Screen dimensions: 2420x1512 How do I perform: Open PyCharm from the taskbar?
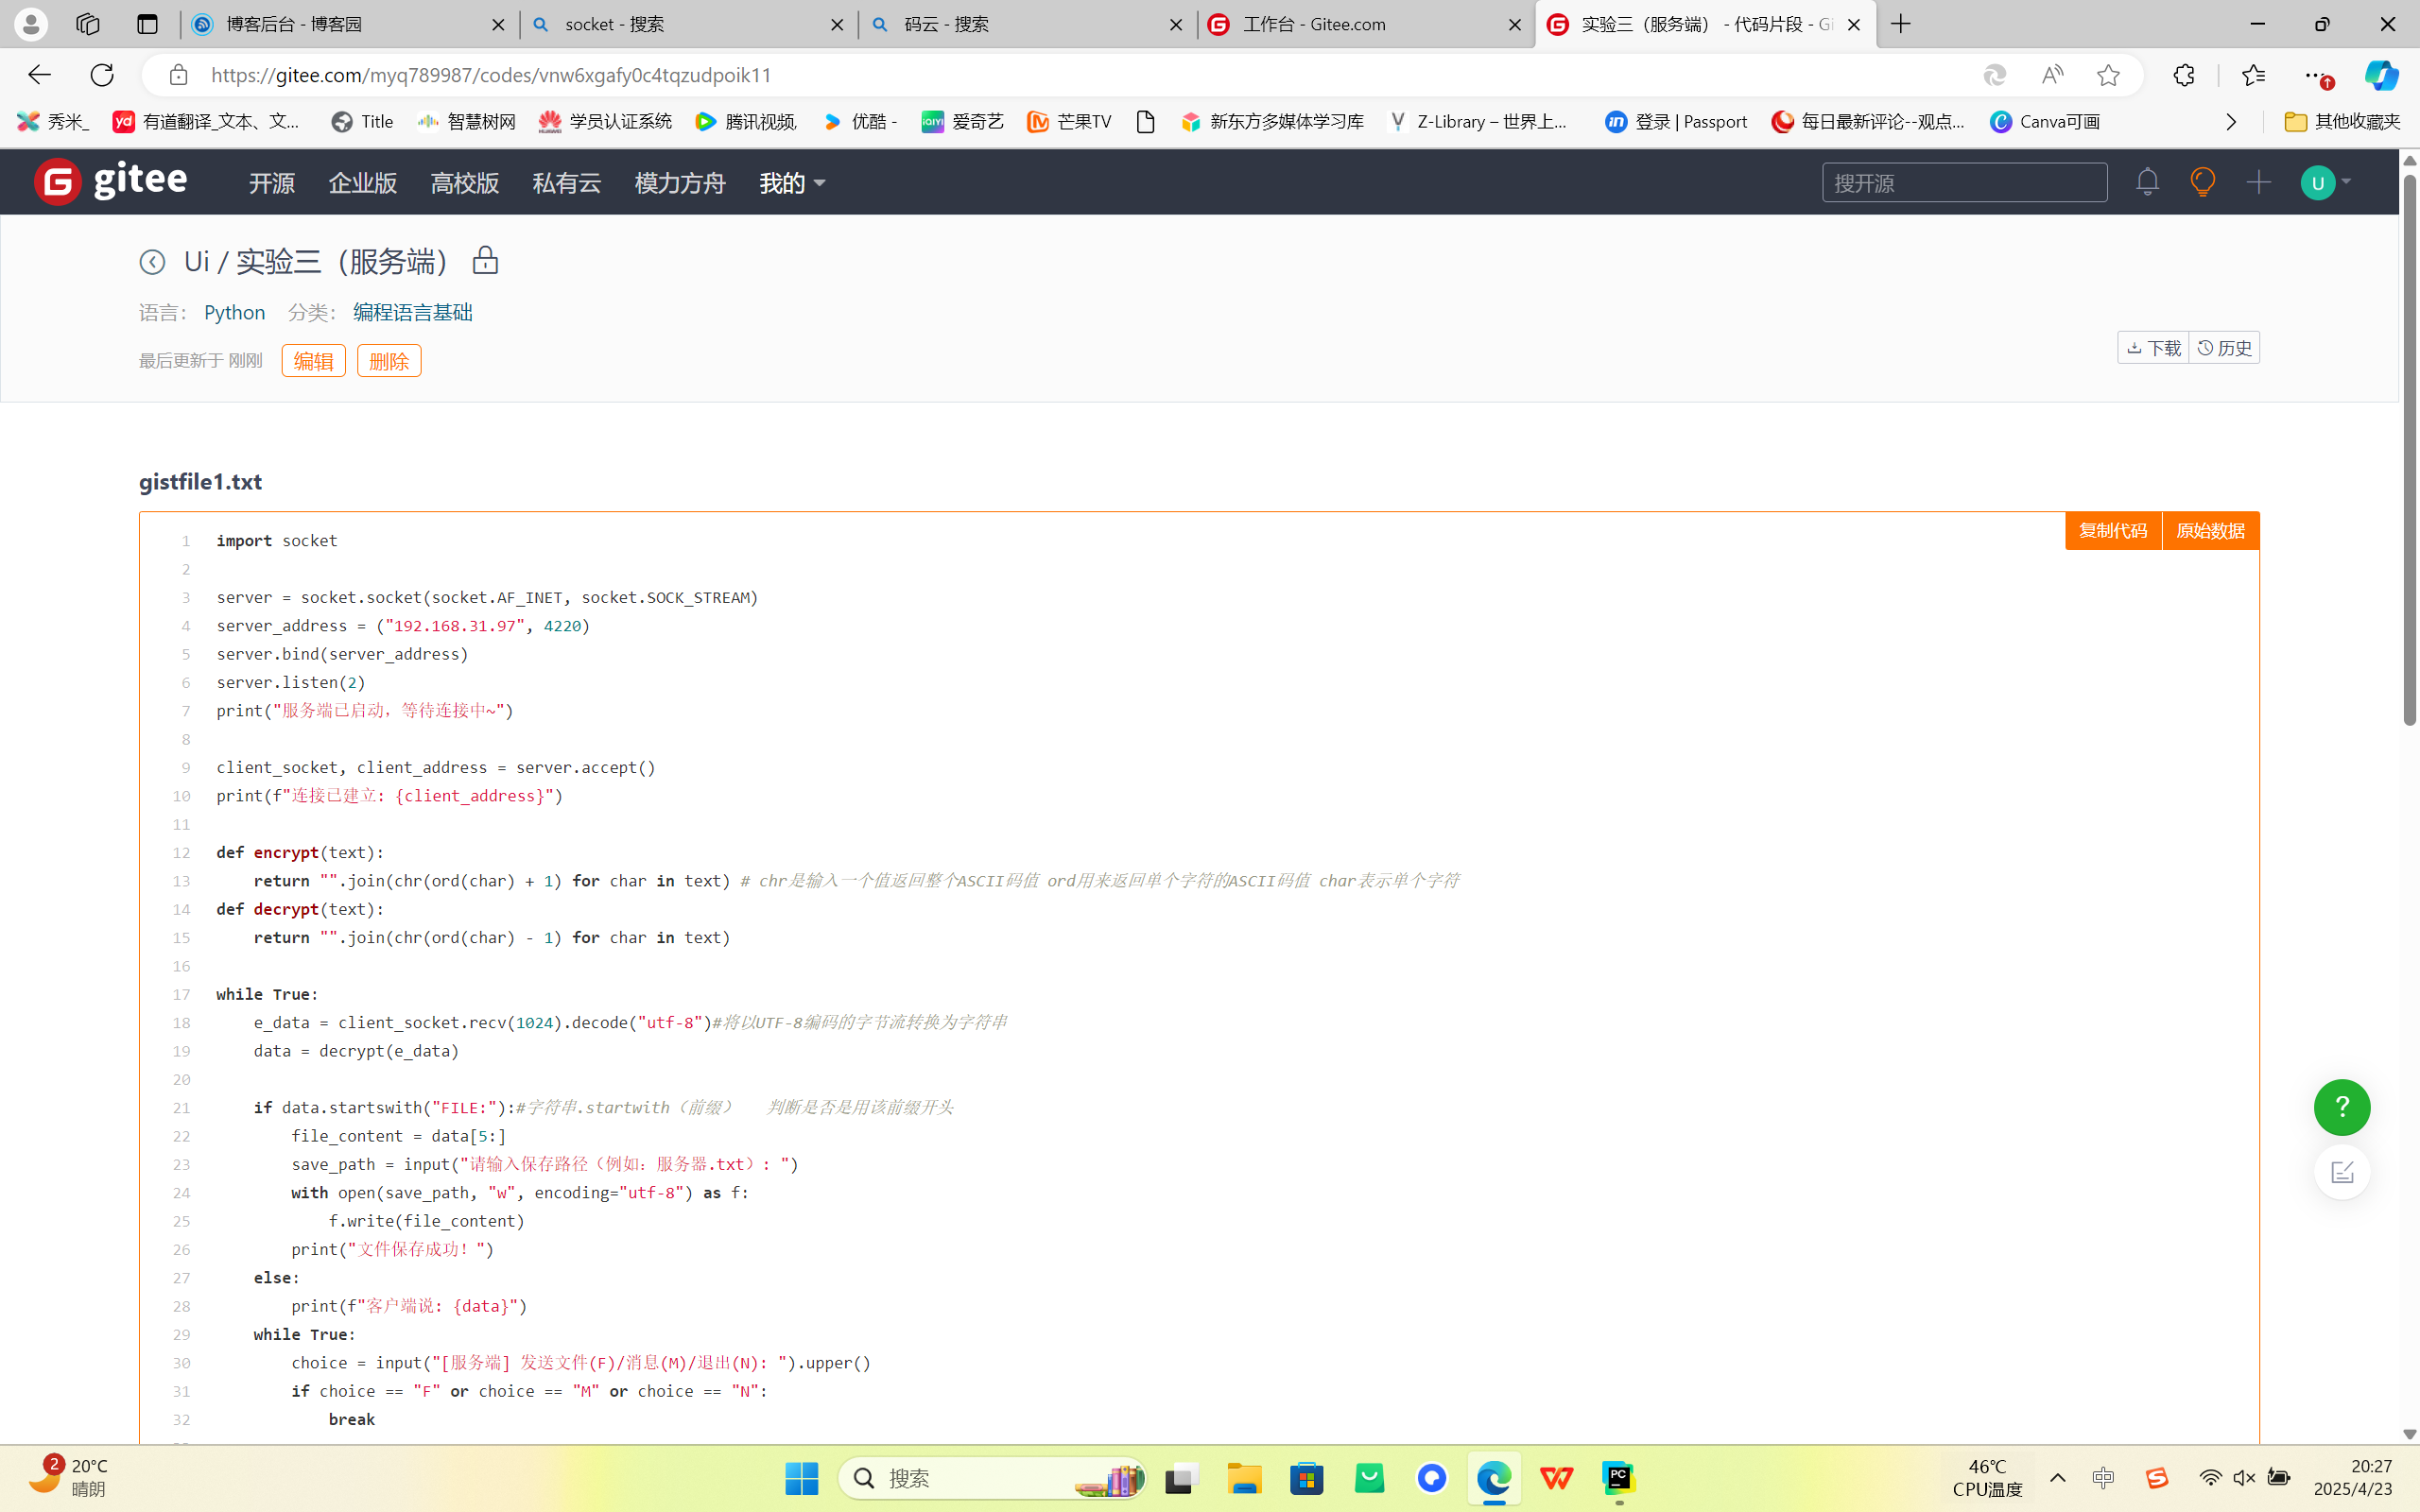[1618, 1478]
